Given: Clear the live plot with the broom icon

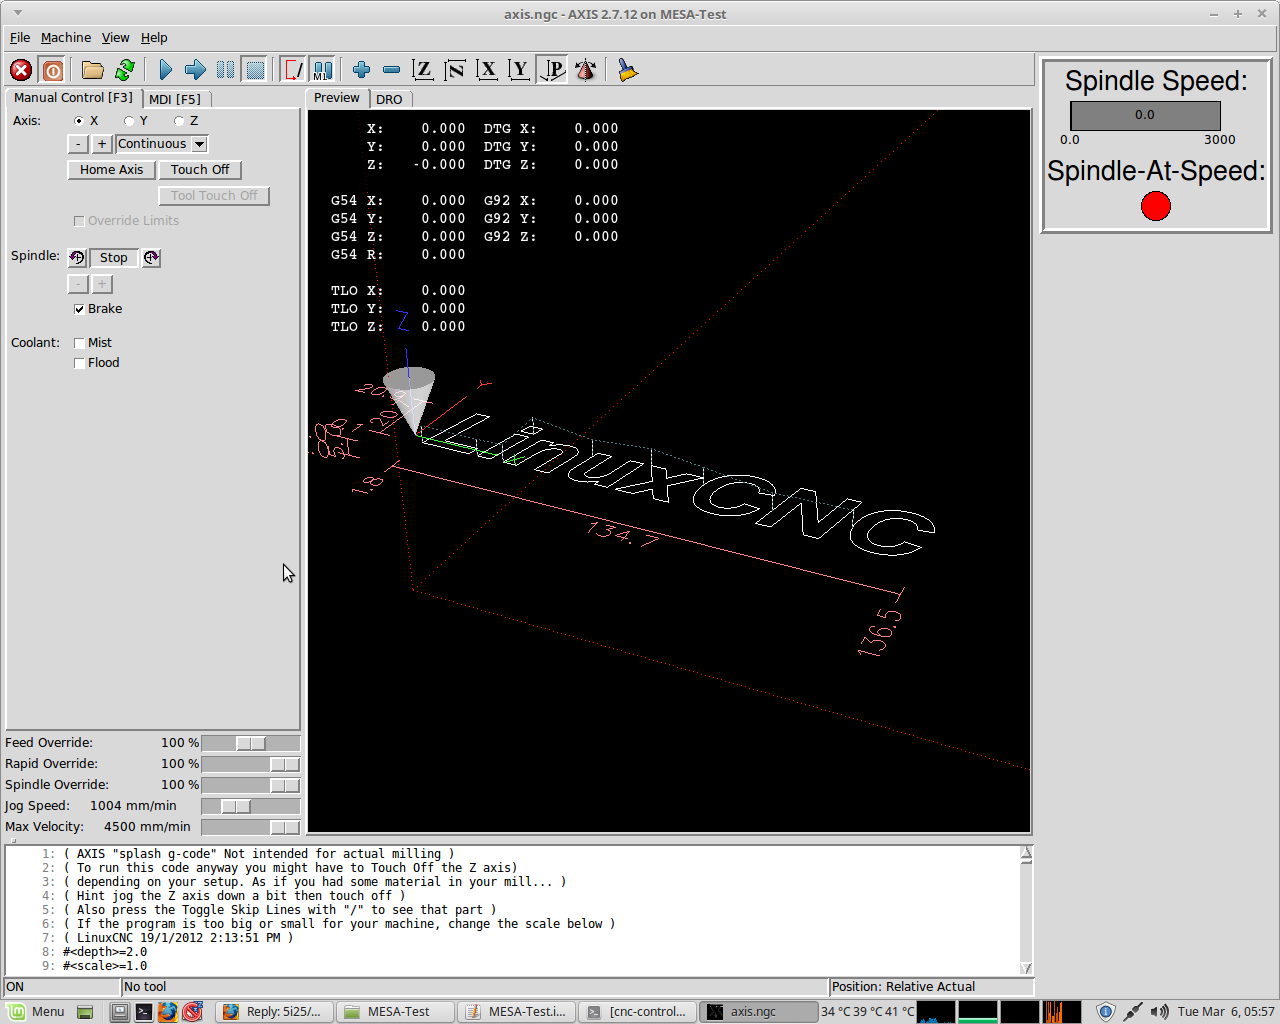Looking at the screenshot, I should [x=627, y=70].
